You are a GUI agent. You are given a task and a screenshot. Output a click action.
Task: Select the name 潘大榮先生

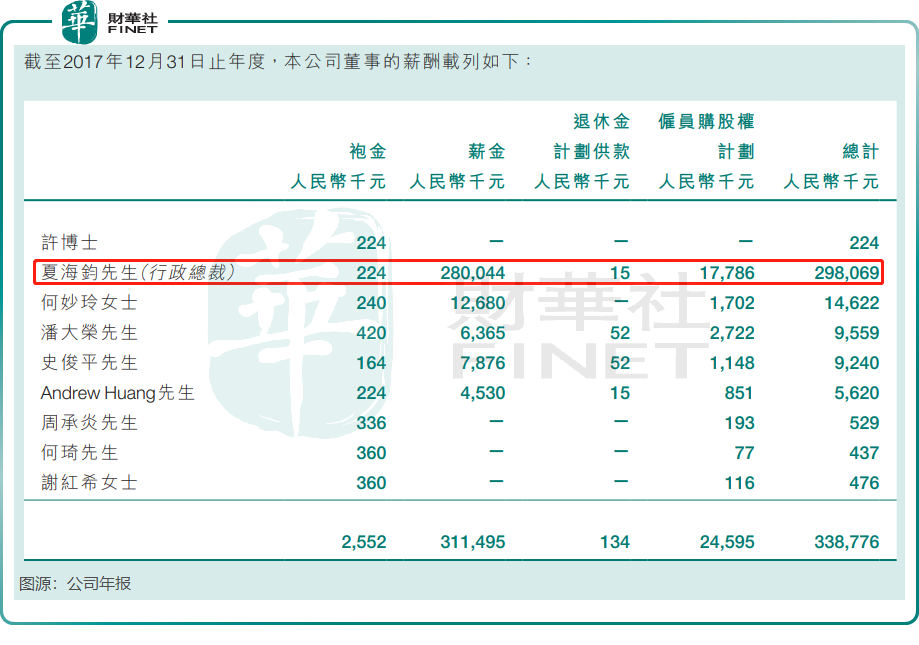pos(89,333)
